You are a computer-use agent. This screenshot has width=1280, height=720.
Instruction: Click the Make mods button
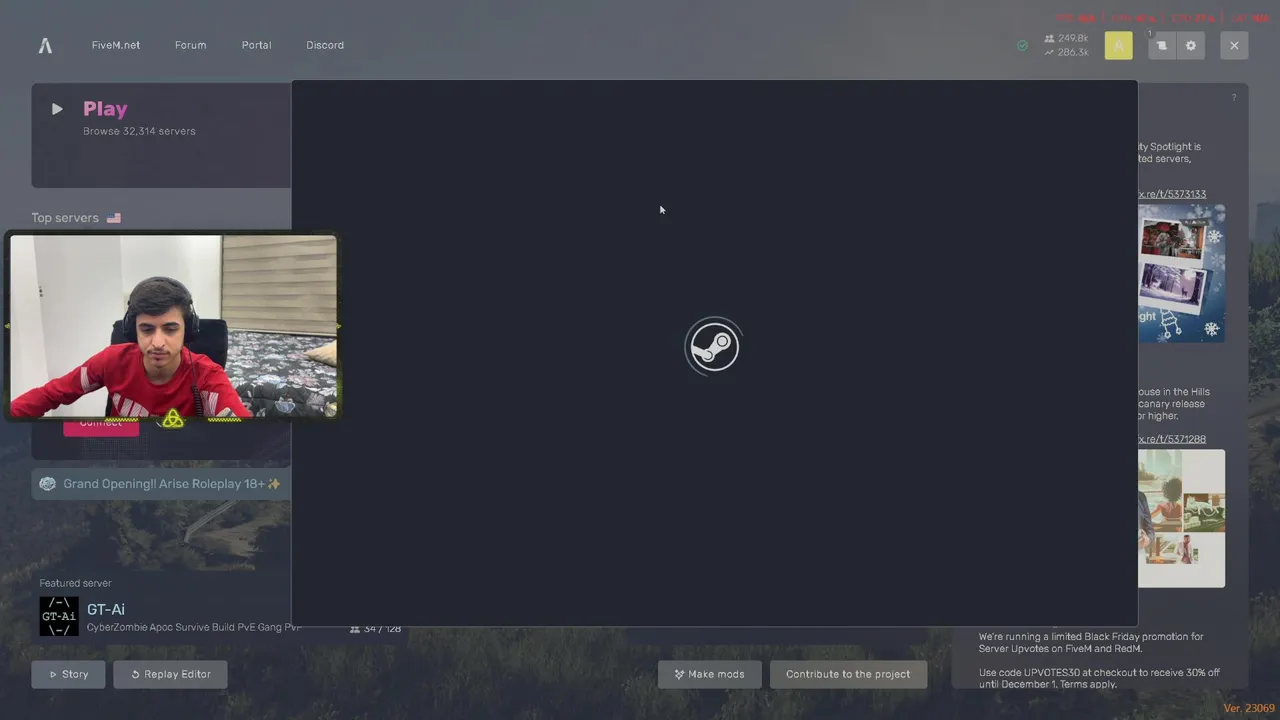(709, 674)
